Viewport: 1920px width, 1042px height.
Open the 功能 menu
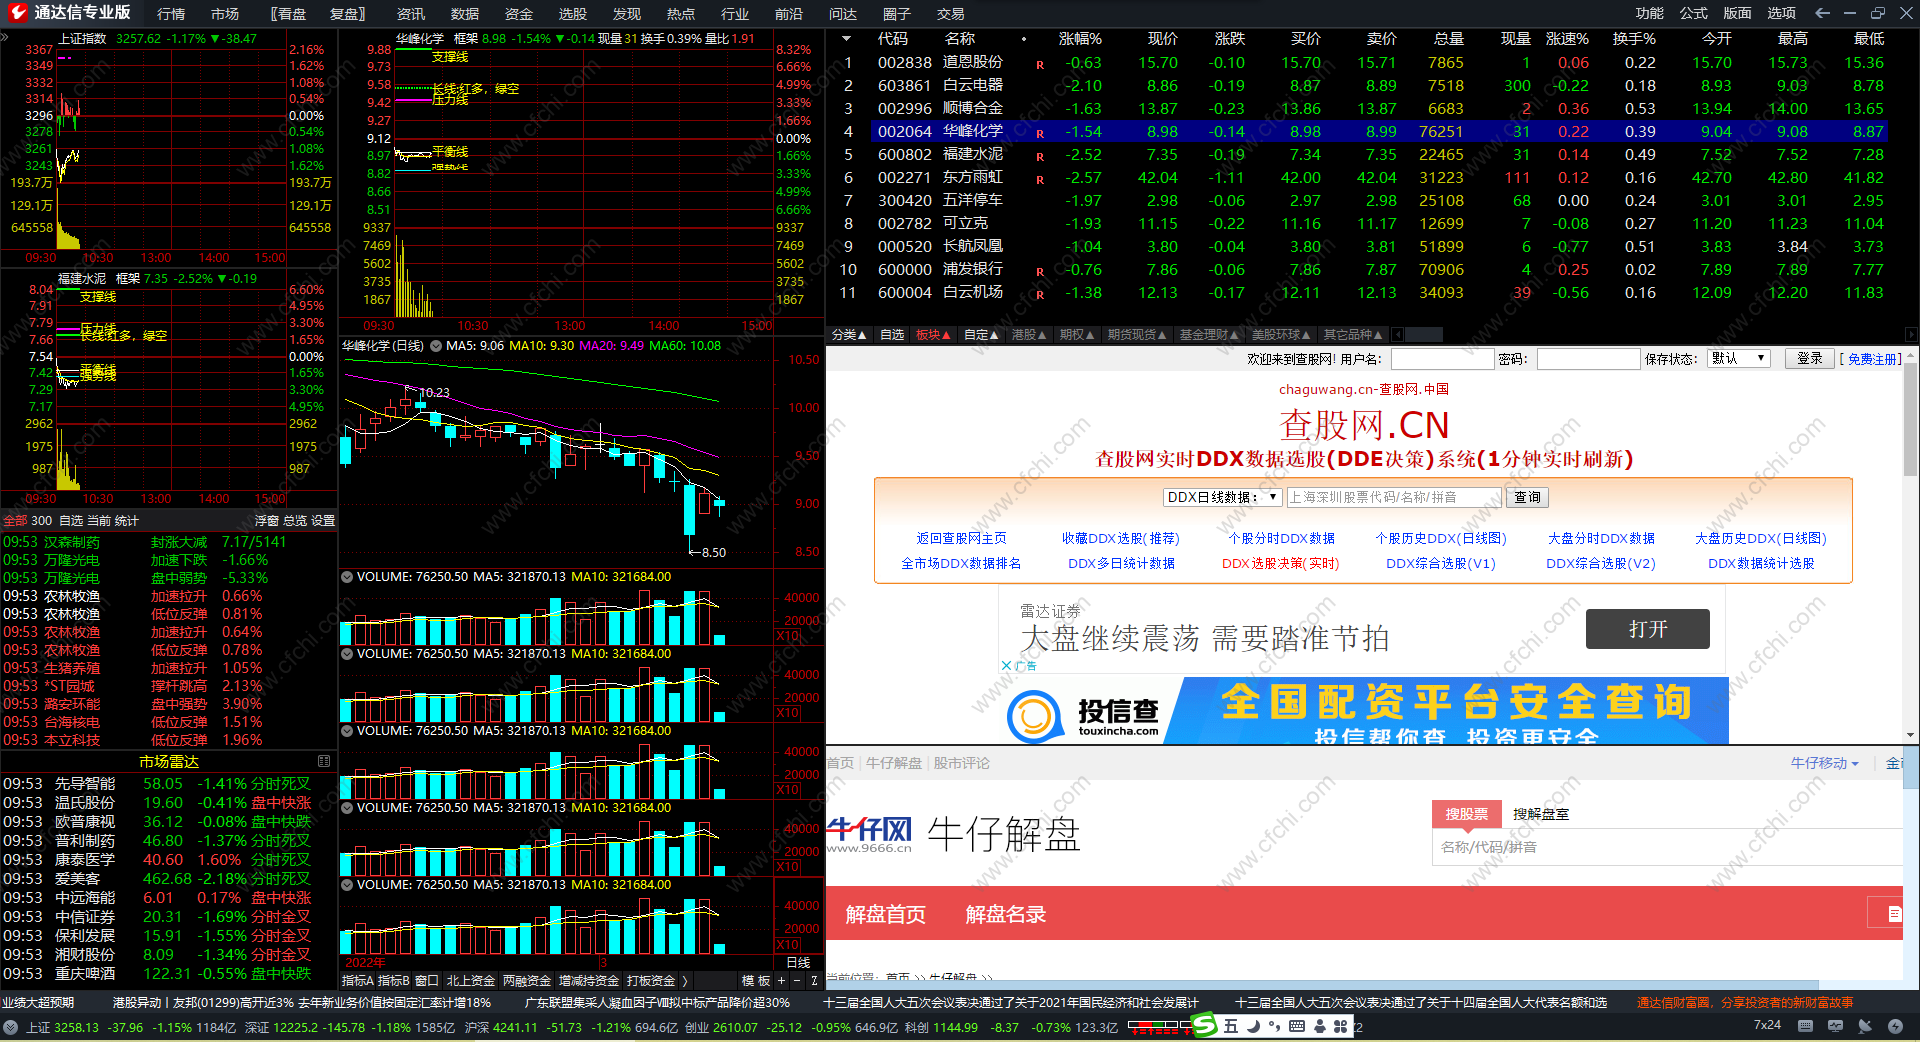pos(1650,13)
